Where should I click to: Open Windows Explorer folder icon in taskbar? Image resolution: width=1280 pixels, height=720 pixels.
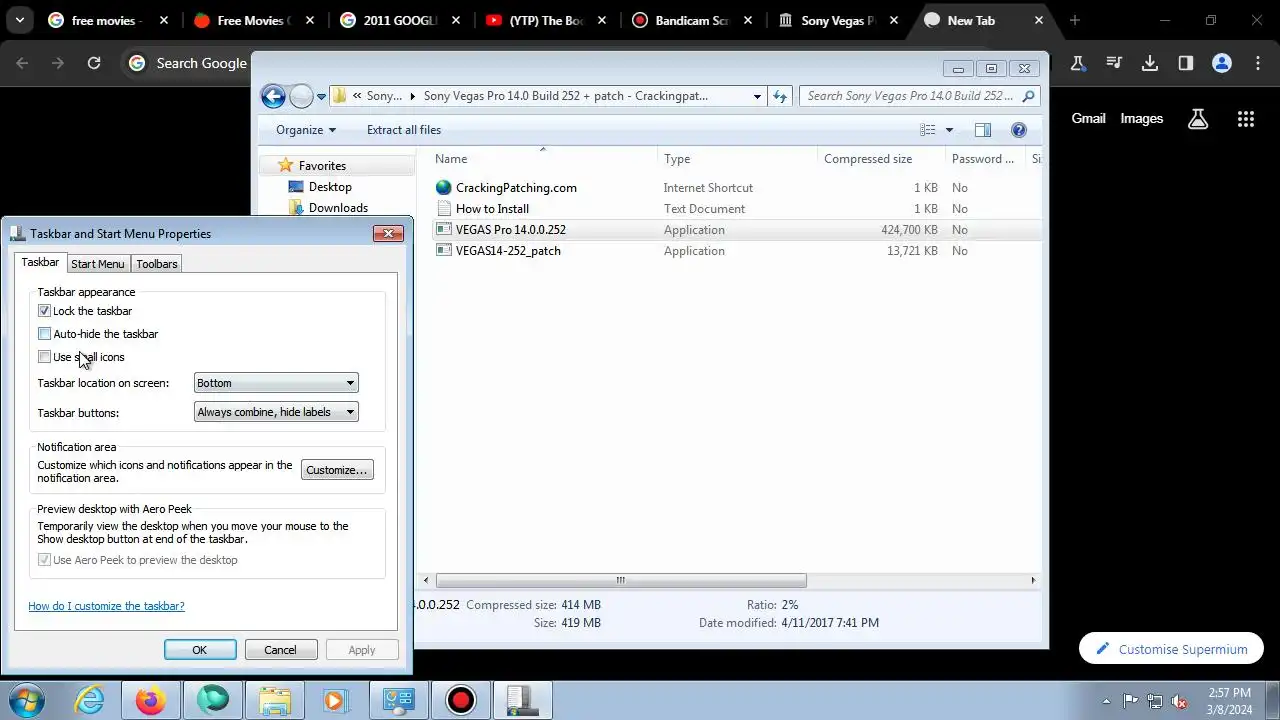pos(275,700)
